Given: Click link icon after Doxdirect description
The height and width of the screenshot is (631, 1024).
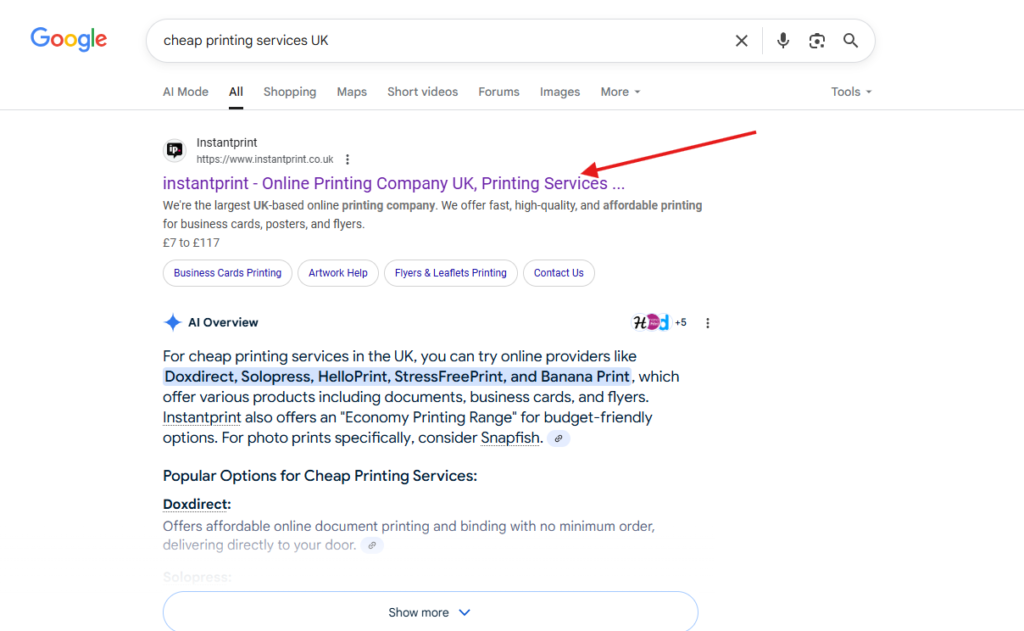Looking at the screenshot, I should pos(372,546).
